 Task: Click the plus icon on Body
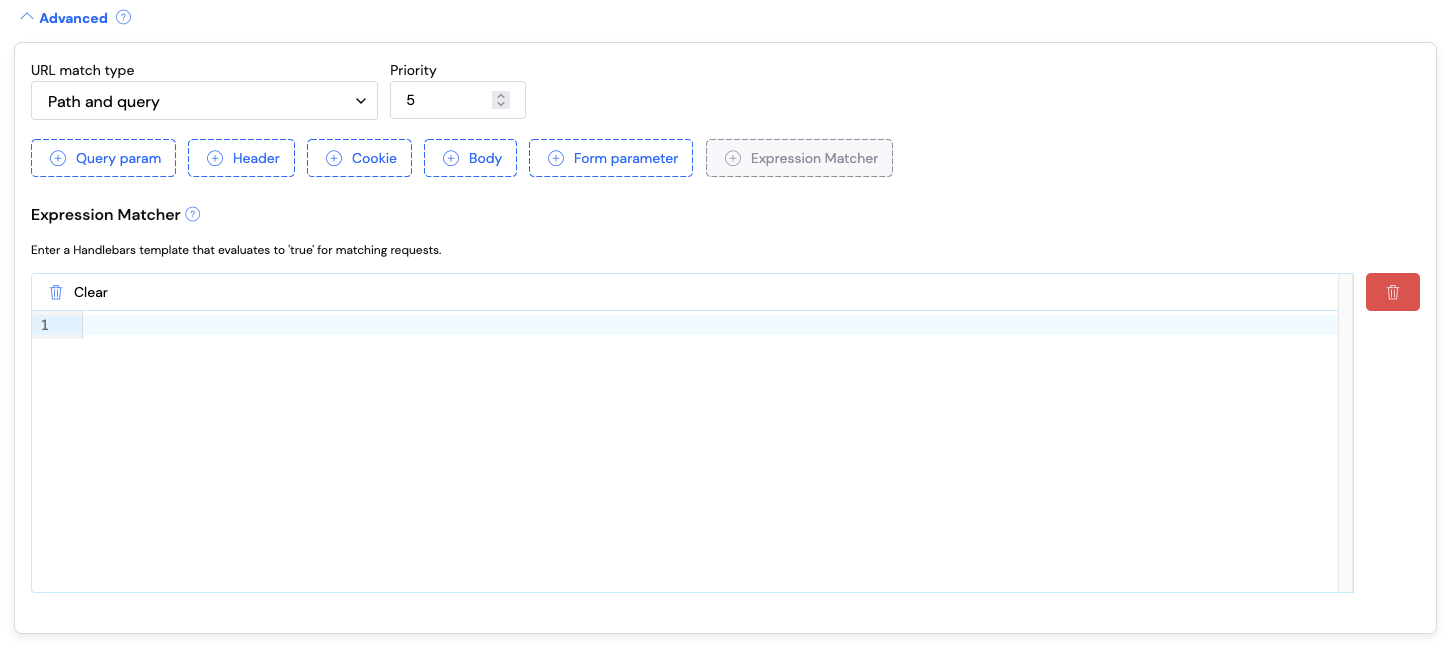(x=450, y=157)
